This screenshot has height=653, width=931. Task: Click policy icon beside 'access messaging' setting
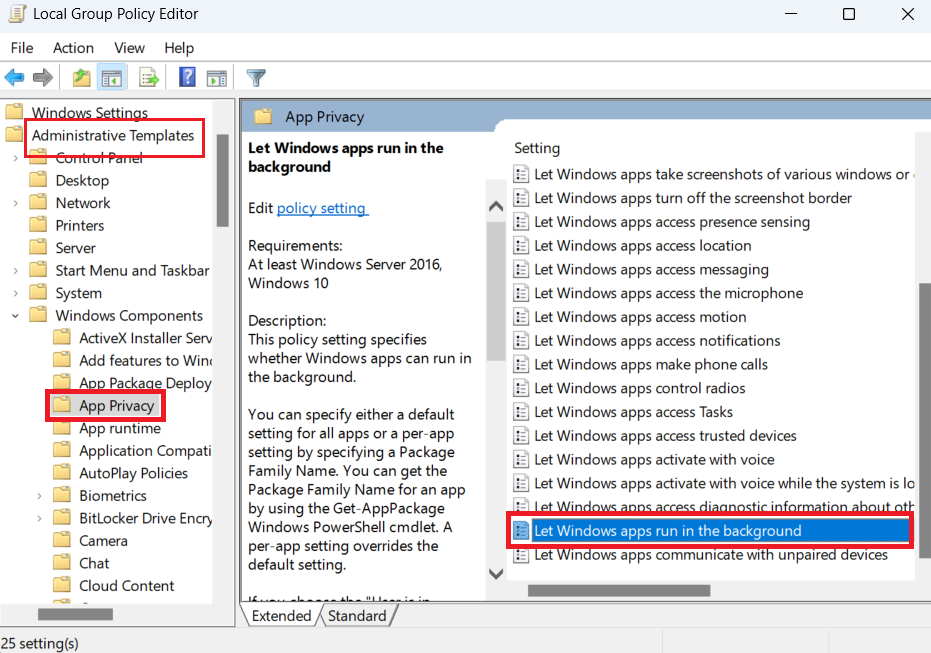(x=521, y=269)
